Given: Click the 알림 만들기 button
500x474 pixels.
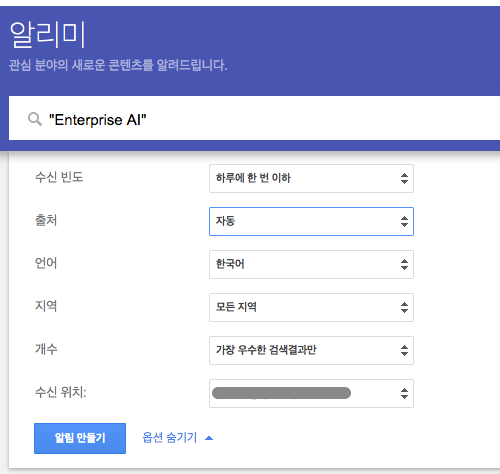Looking at the screenshot, I should tap(80, 438).
